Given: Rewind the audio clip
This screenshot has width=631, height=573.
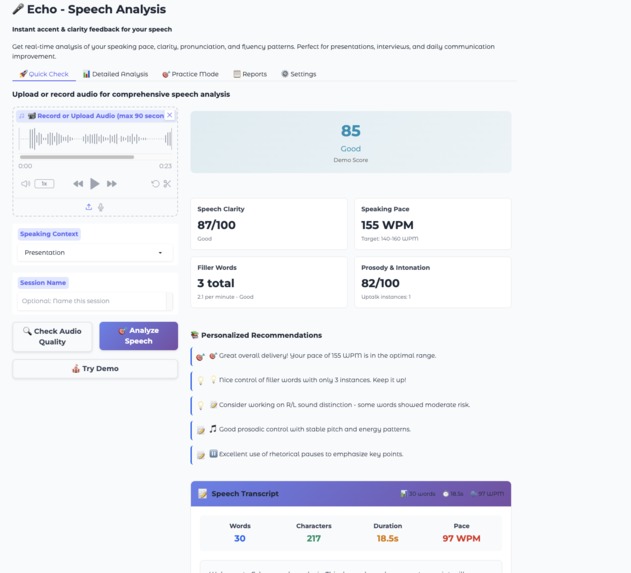Looking at the screenshot, I should 78,184.
